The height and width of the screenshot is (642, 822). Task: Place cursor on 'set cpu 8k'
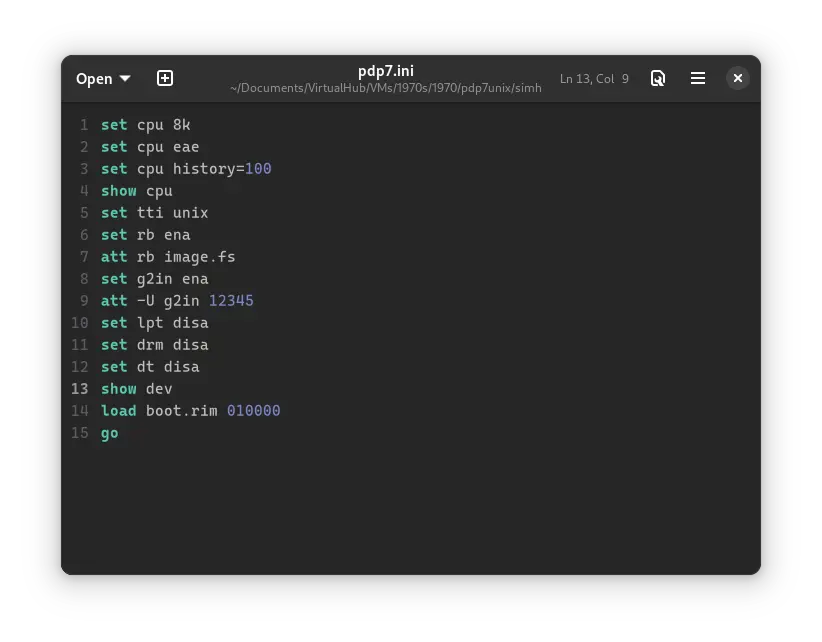tap(143, 124)
